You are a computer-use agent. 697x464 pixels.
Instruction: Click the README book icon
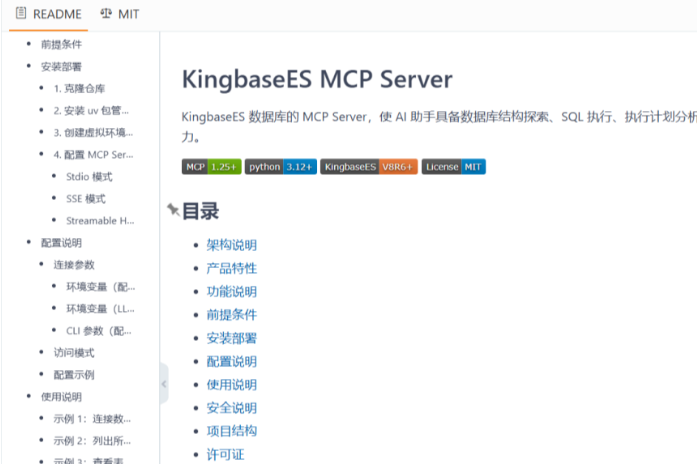tap(21, 13)
